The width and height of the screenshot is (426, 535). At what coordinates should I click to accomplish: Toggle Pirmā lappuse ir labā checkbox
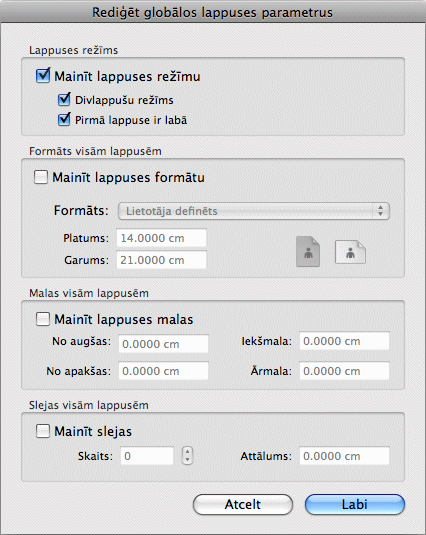pos(64,120)
